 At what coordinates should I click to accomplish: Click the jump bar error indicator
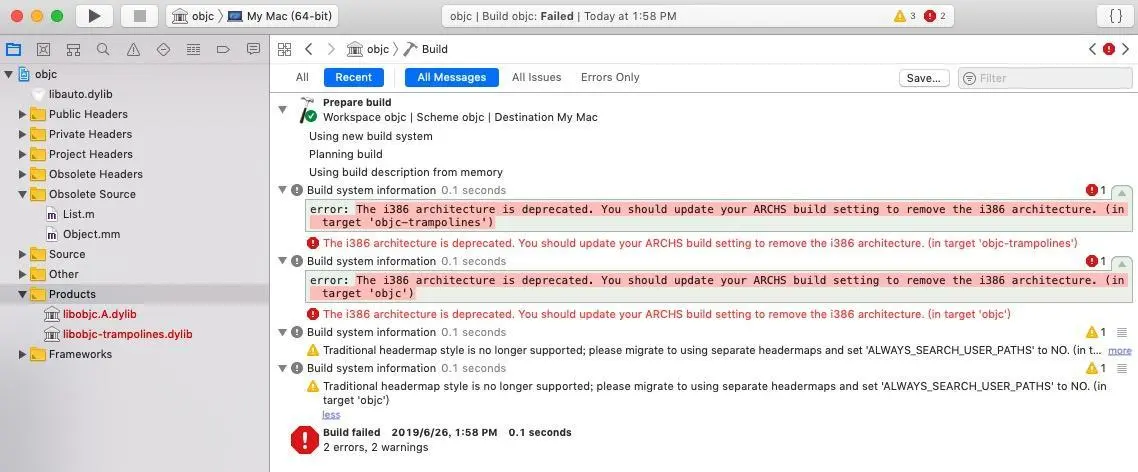pos(1109,49)
